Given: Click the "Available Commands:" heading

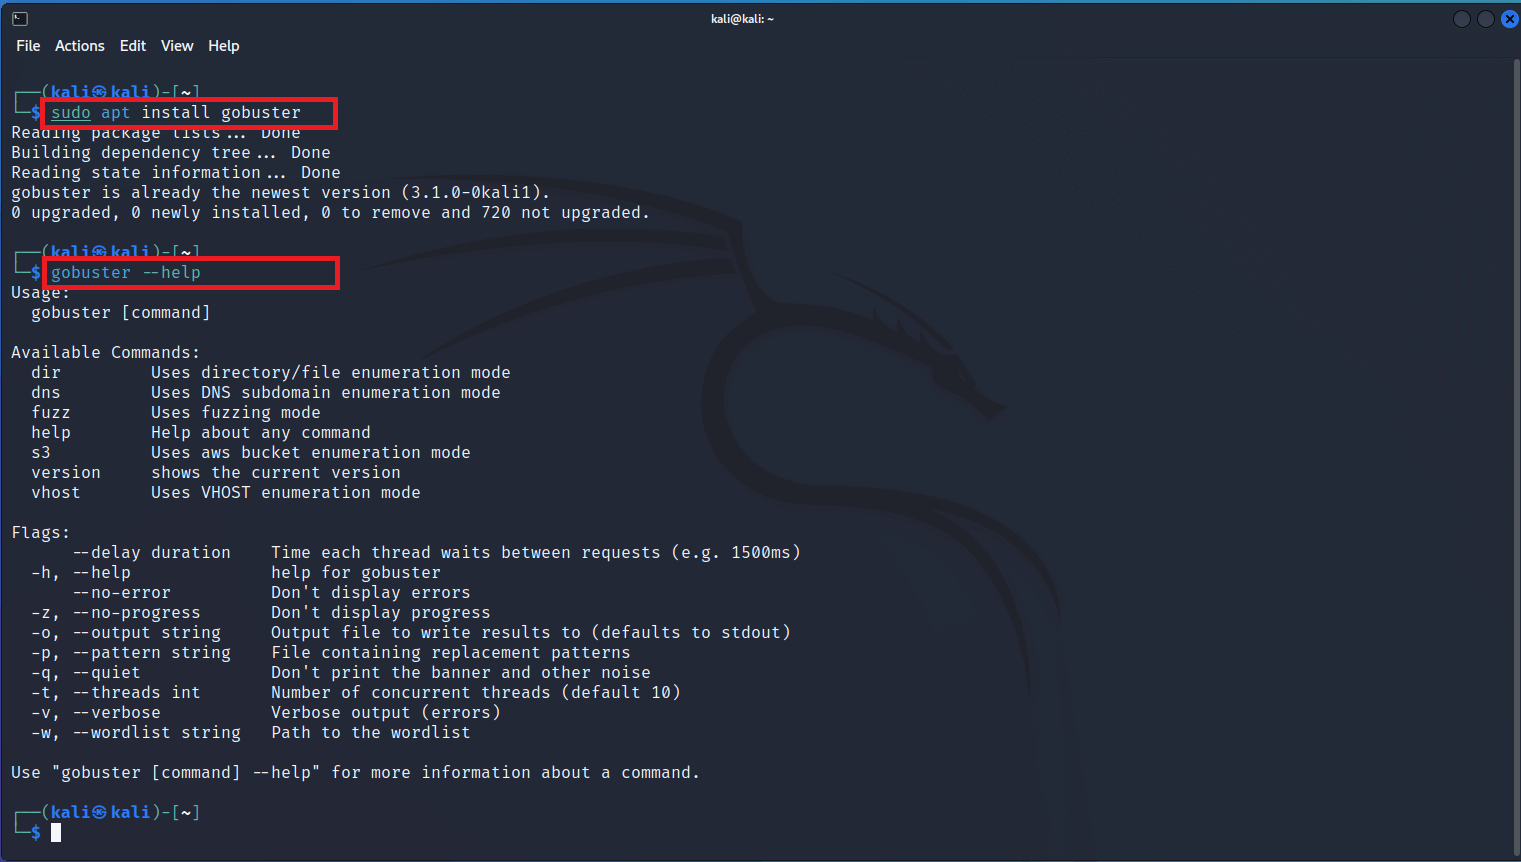Looking at the screenshot, I should pyautogui.click(x=106, y=353).
